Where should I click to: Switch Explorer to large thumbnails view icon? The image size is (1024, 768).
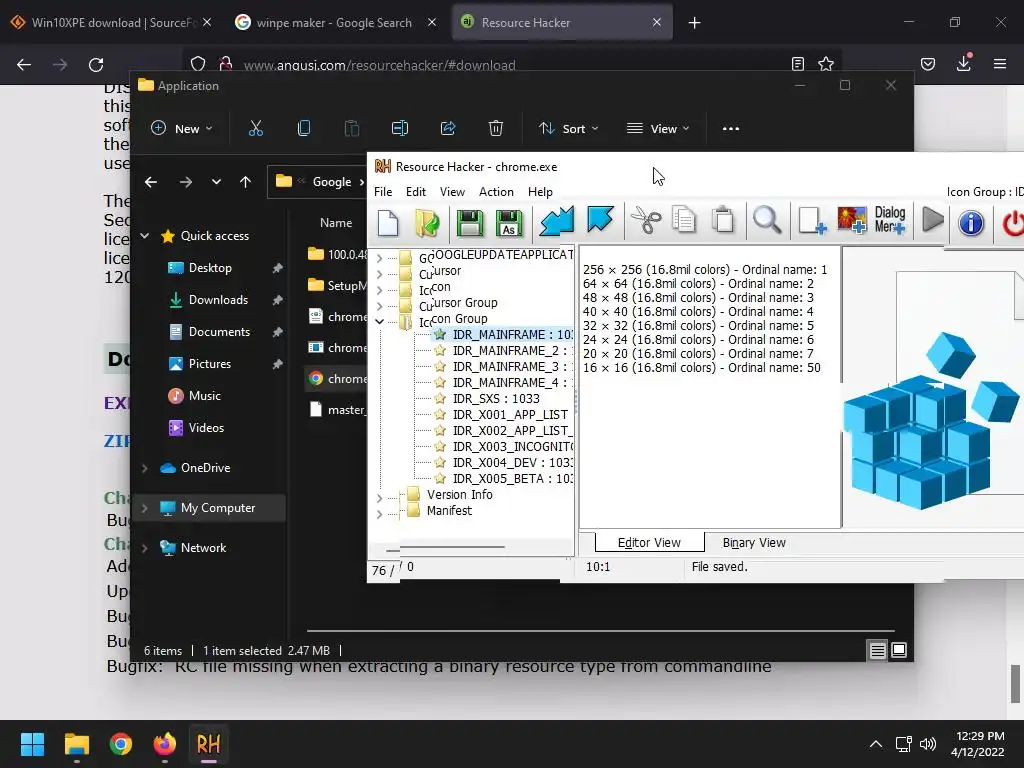pos(899,650)
